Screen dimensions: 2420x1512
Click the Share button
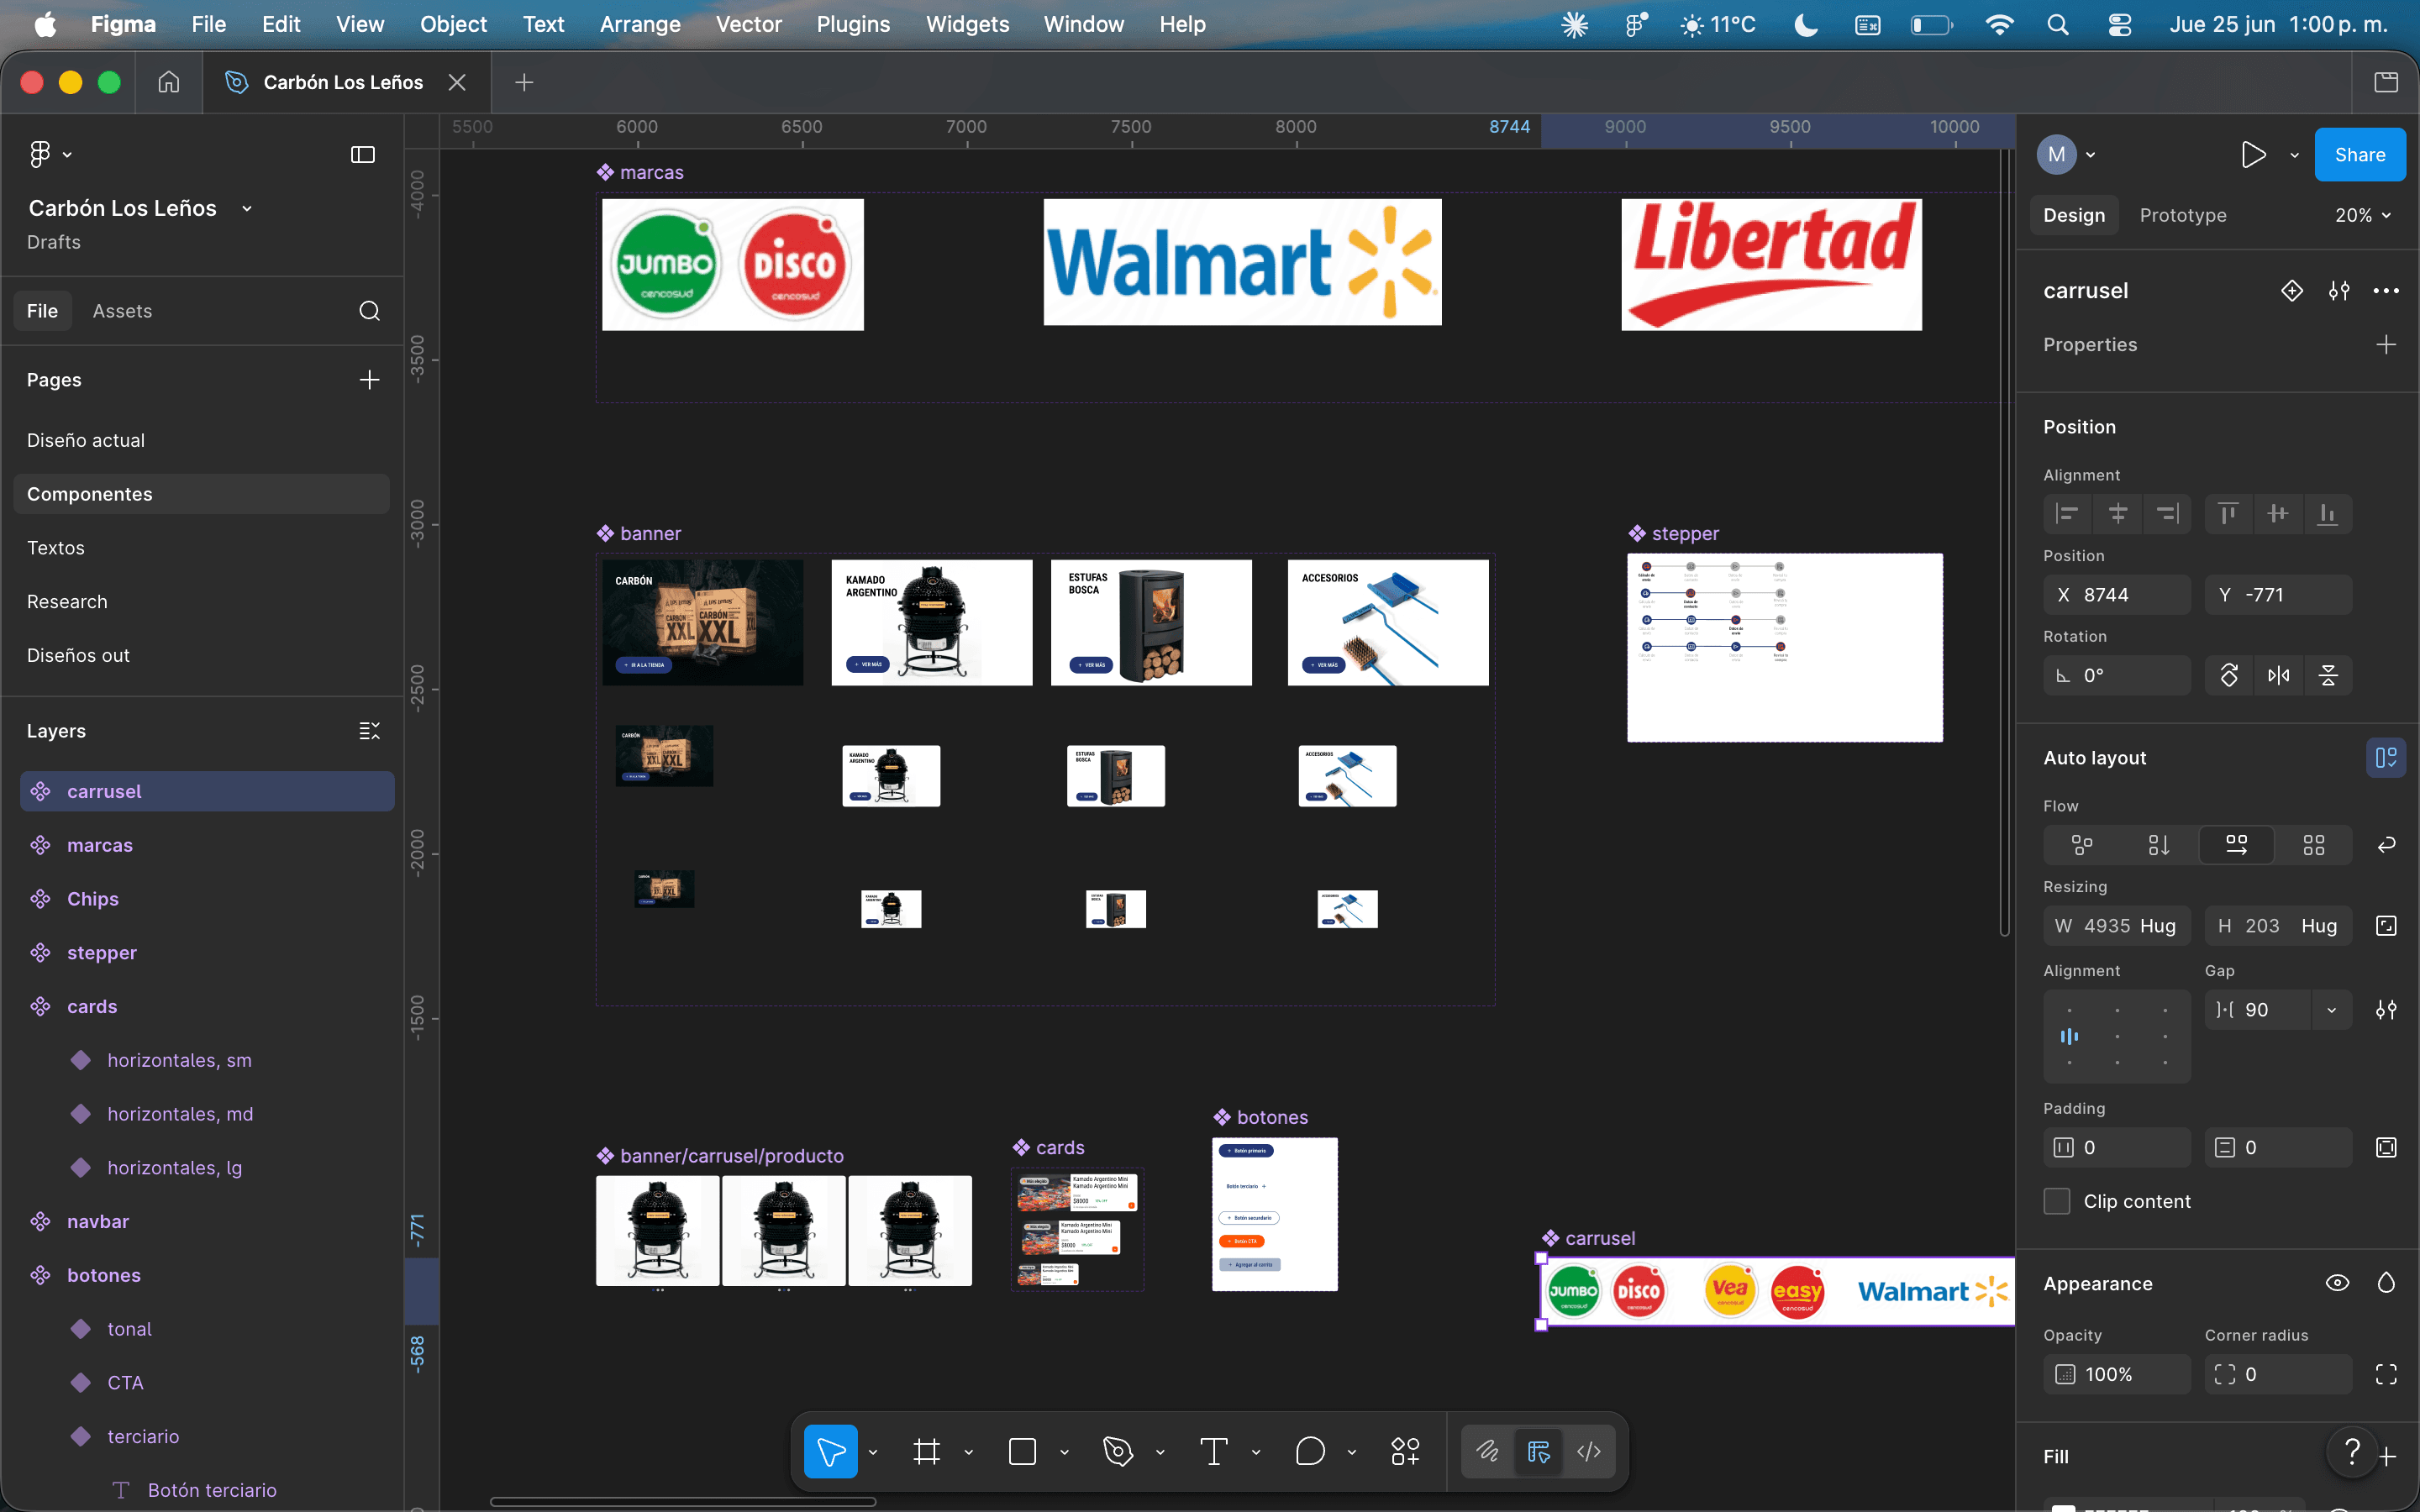2360,155
